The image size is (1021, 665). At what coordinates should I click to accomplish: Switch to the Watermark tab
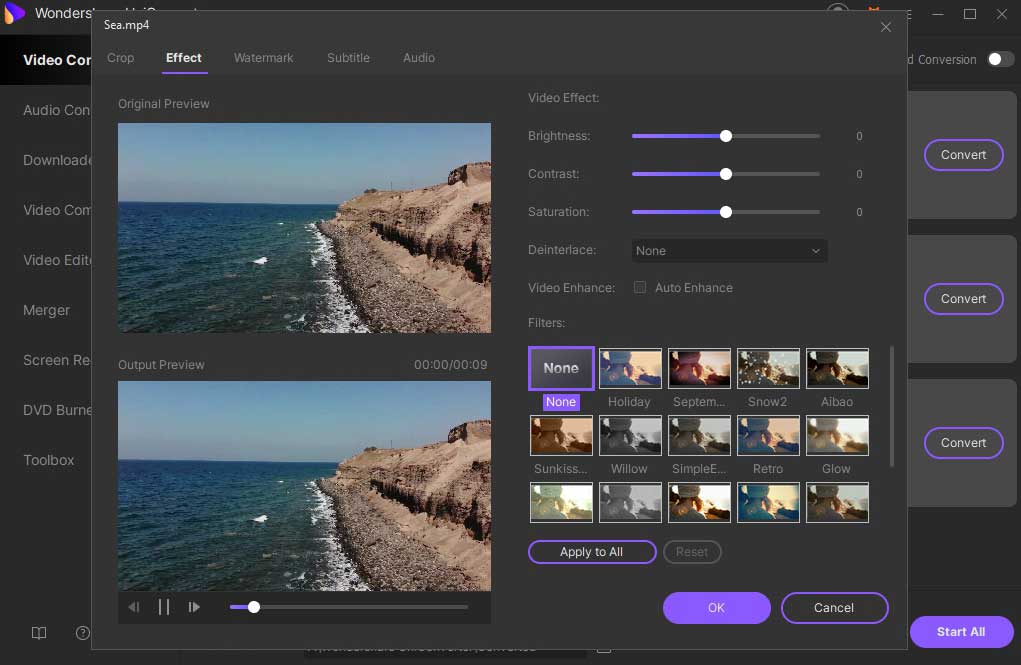[263, 58]
